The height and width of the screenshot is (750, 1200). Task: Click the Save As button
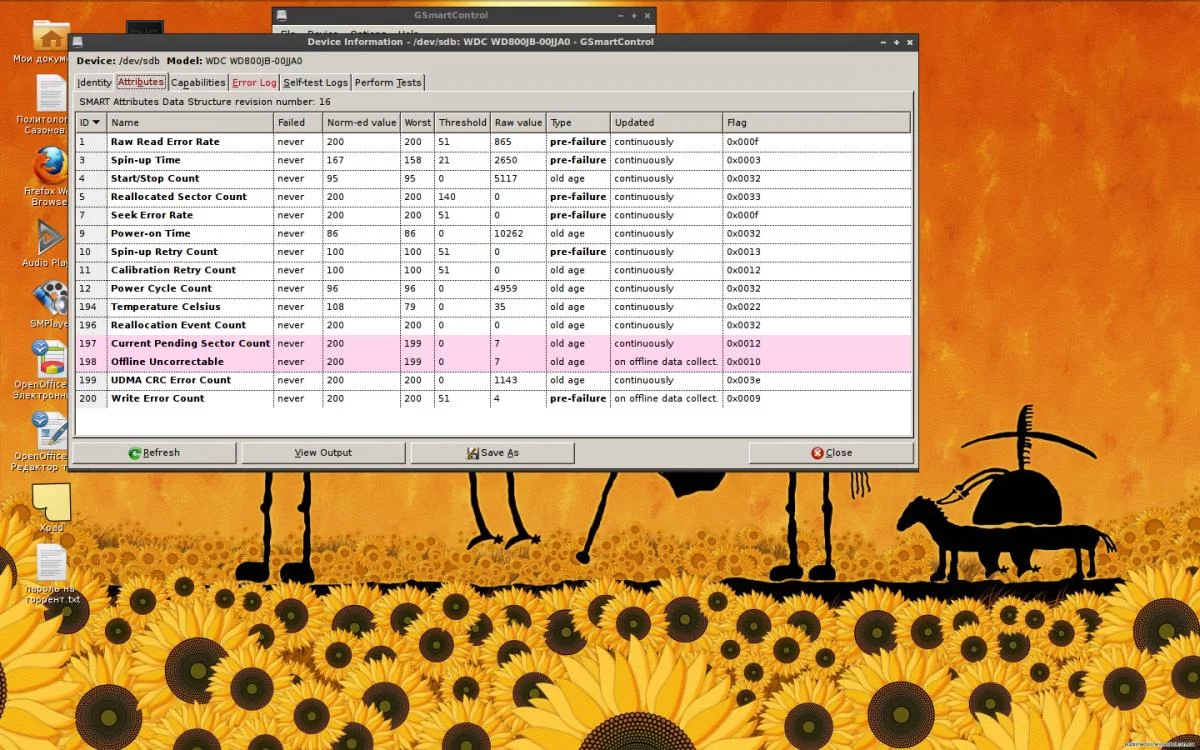(x=492, y=453)
